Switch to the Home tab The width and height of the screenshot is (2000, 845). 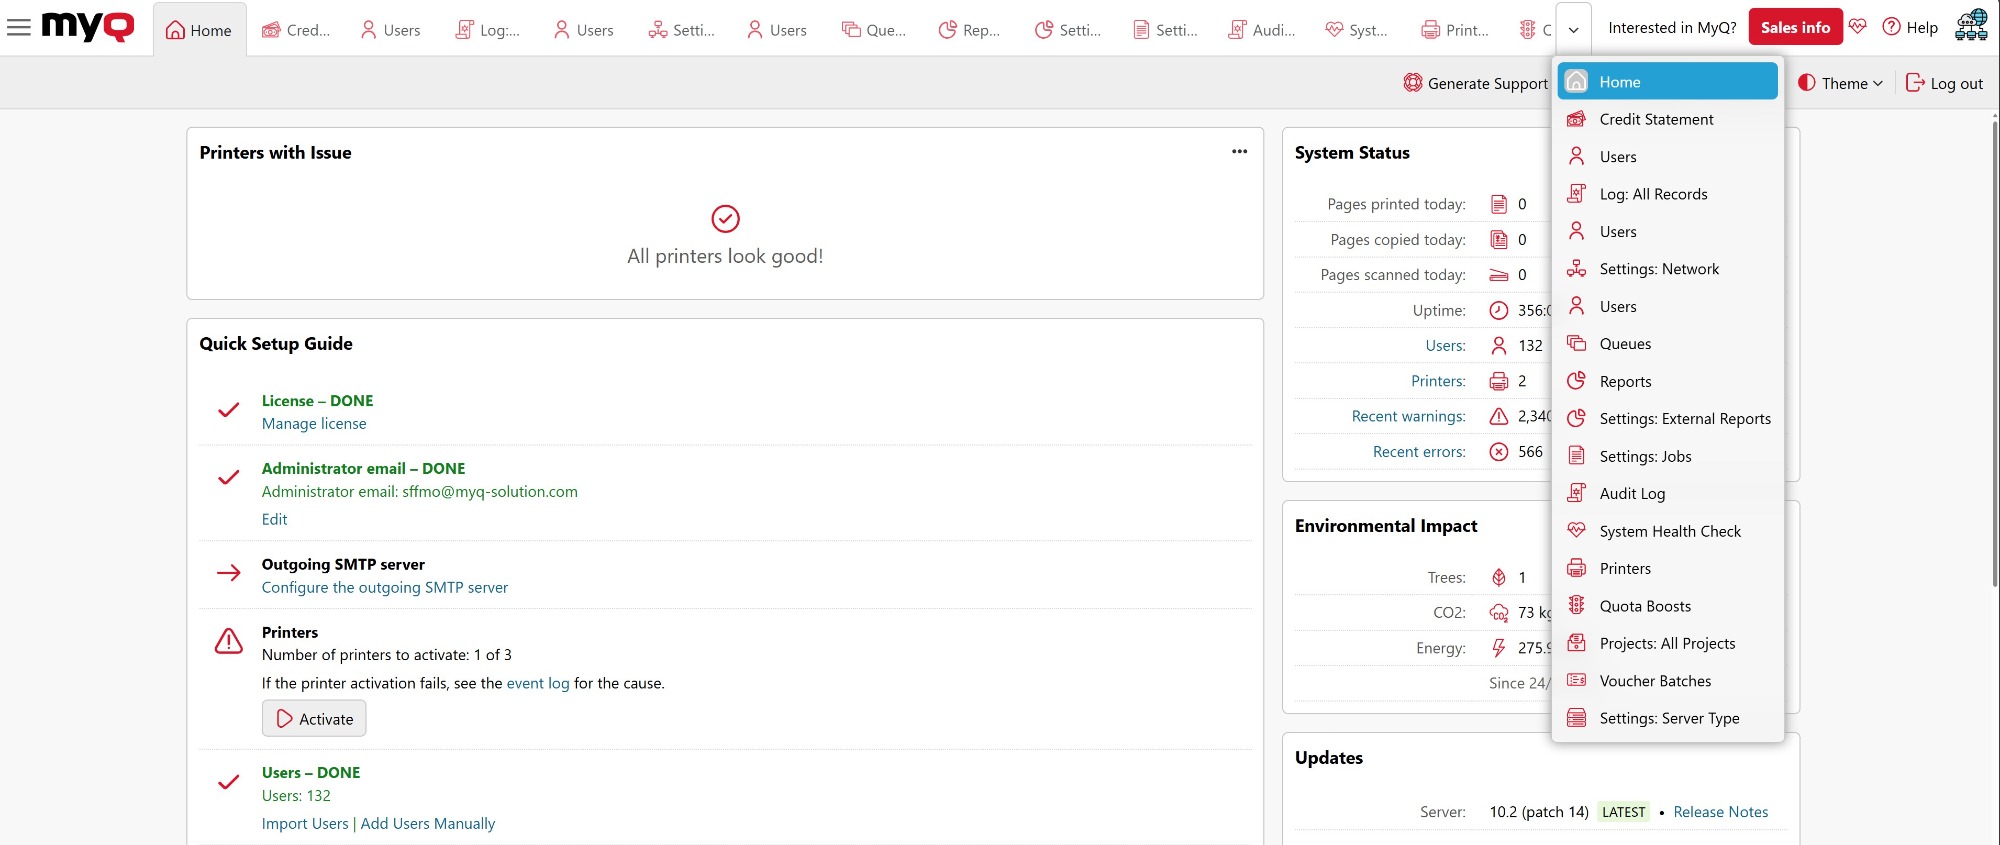199,30
